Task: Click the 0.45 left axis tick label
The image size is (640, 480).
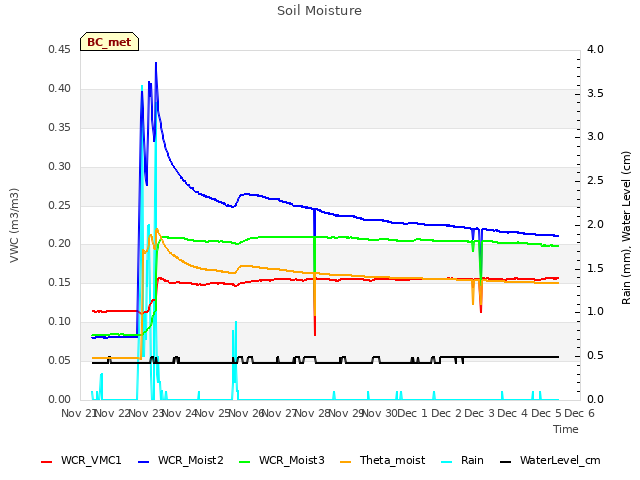Action: pos(60,49)
